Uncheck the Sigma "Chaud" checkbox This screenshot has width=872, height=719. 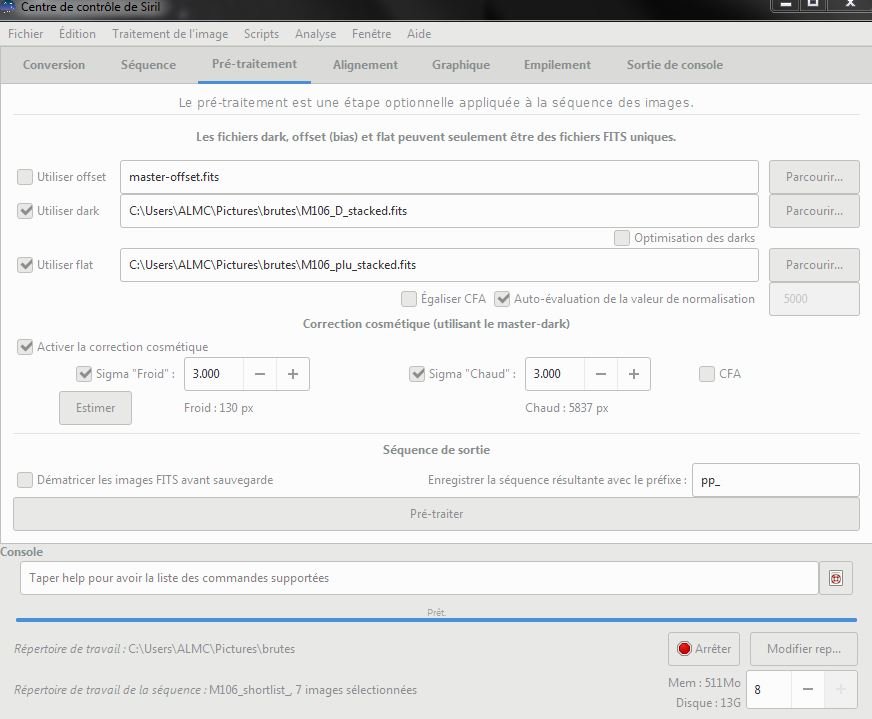pyautogui.click(x=417, y=374)
